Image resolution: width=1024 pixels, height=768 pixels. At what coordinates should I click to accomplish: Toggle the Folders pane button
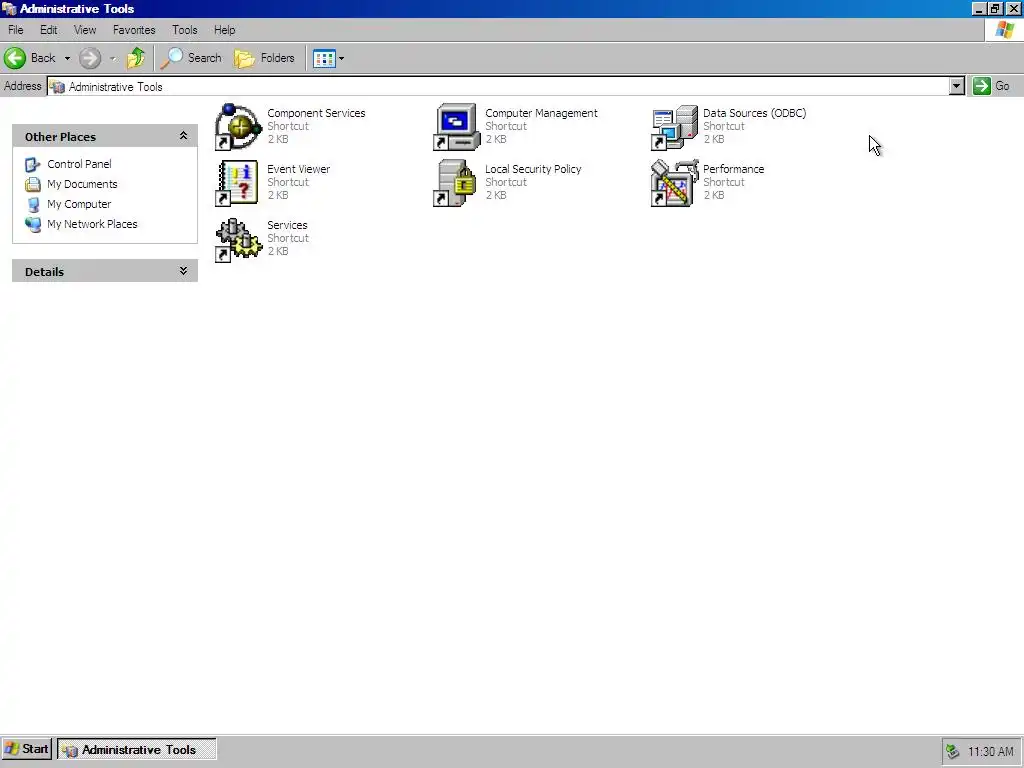point(264,58)
